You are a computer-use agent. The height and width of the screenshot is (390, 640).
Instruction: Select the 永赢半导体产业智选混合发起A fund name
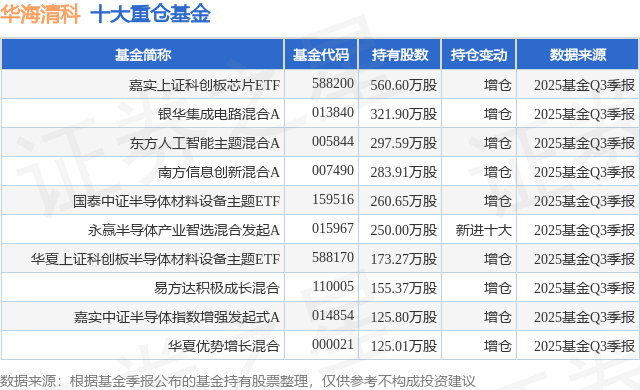pyautogui.click(x=184, y=230)
